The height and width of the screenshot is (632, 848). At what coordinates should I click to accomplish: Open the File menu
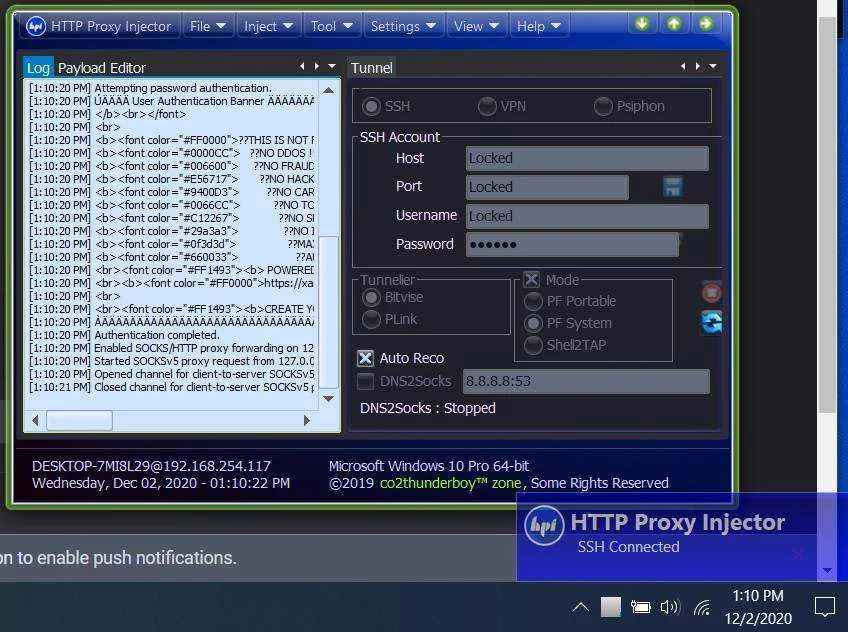pos(207,26)
